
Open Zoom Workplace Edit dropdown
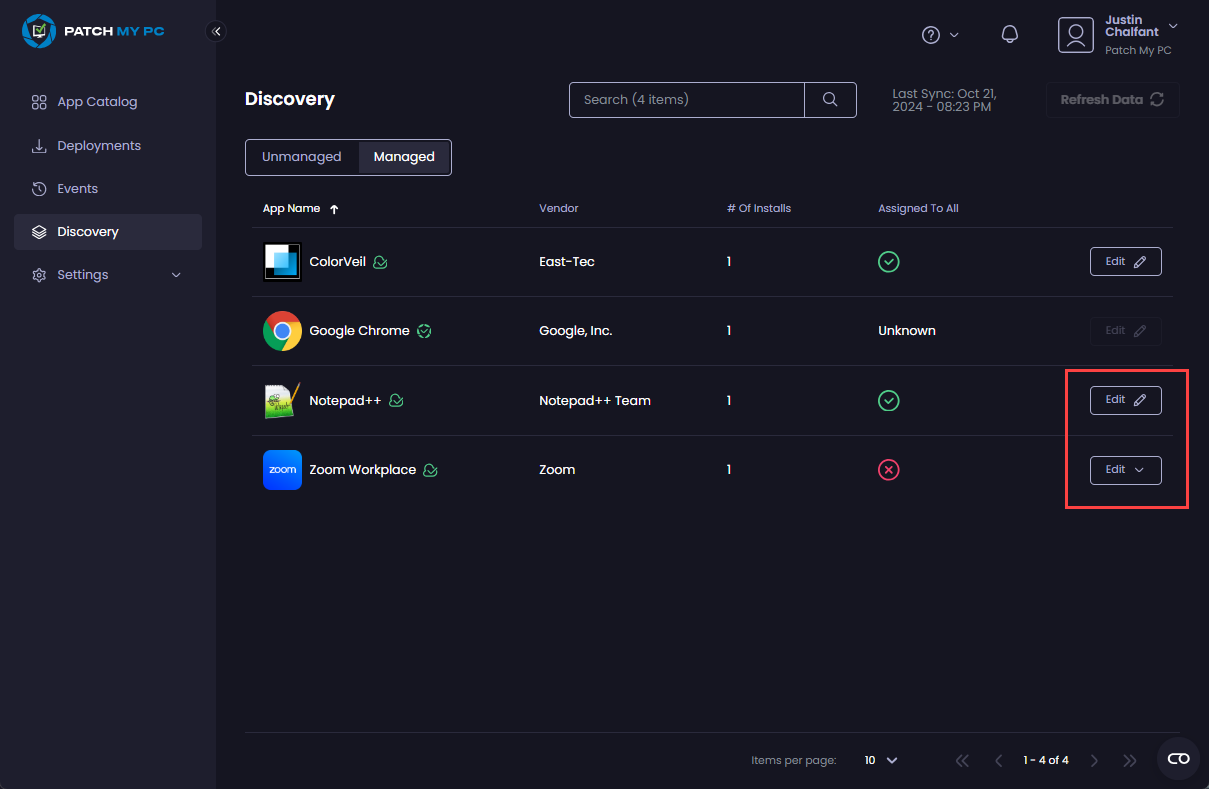tap(1125, 470)
